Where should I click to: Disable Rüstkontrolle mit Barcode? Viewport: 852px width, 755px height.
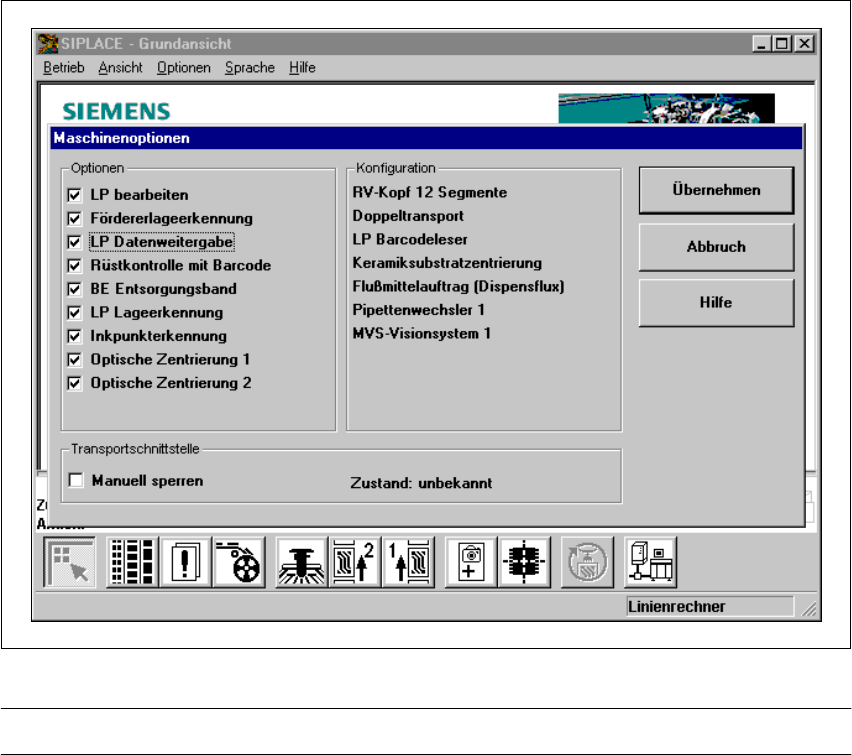[74, 265]
